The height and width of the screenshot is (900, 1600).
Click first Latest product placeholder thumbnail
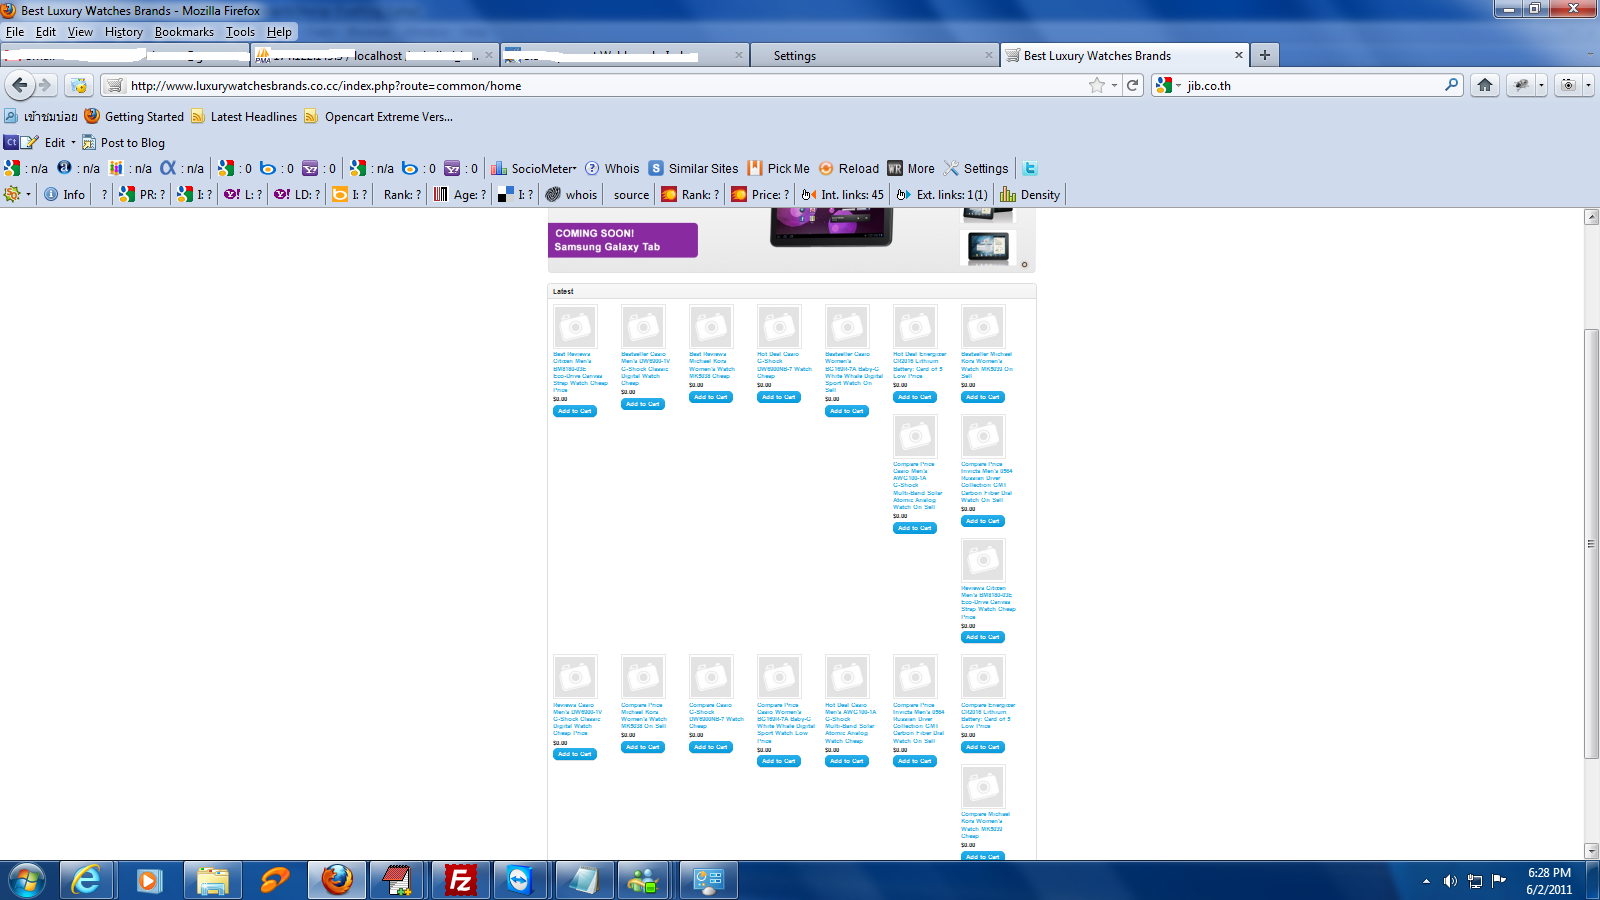575,326
